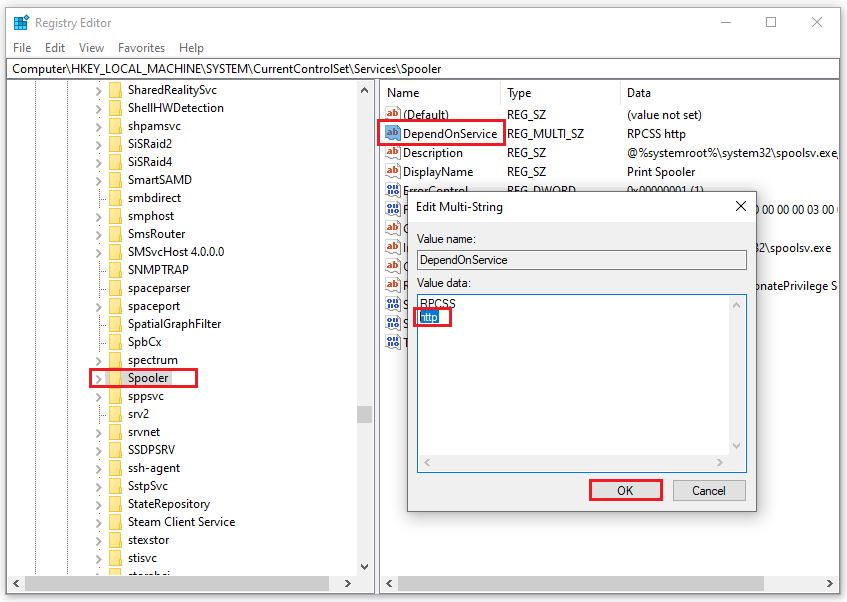This screenshot has height=602, width=847.
Task: Sort values by the Type column header
Action: click(x=560, y=93)
